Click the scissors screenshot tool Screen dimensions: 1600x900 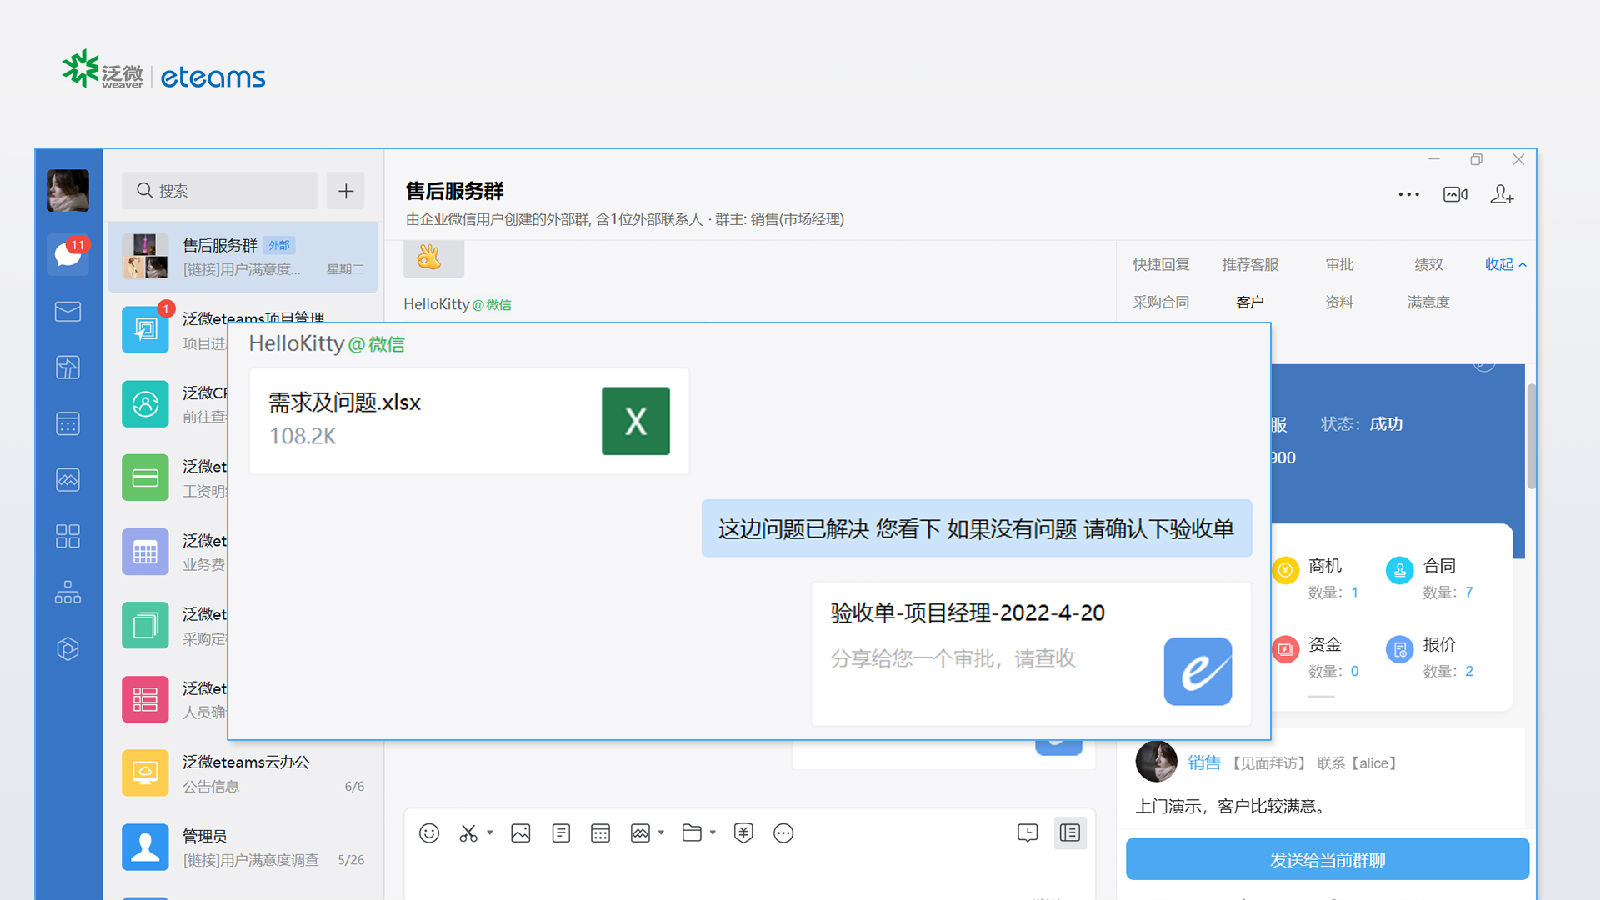468,833
